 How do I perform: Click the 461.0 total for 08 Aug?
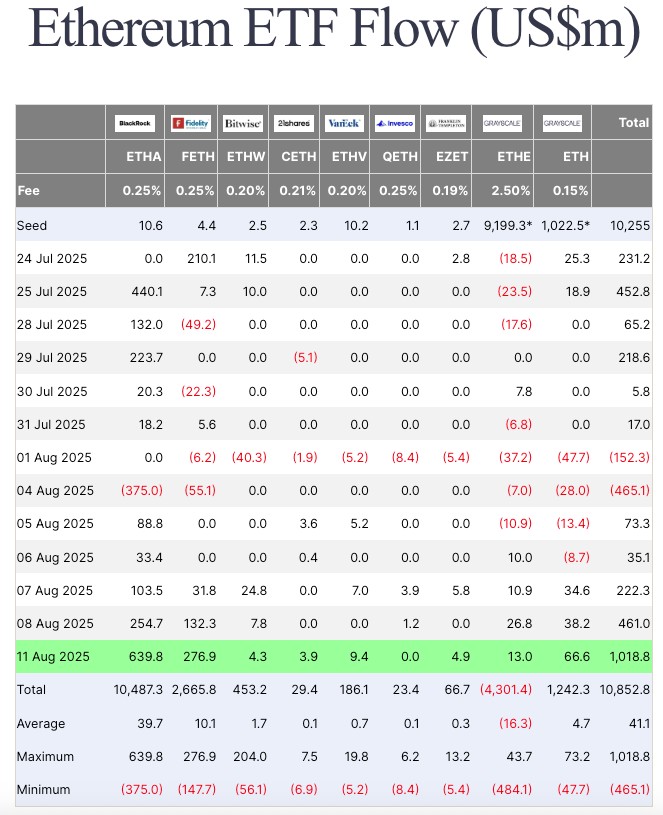tap(634, 623)
